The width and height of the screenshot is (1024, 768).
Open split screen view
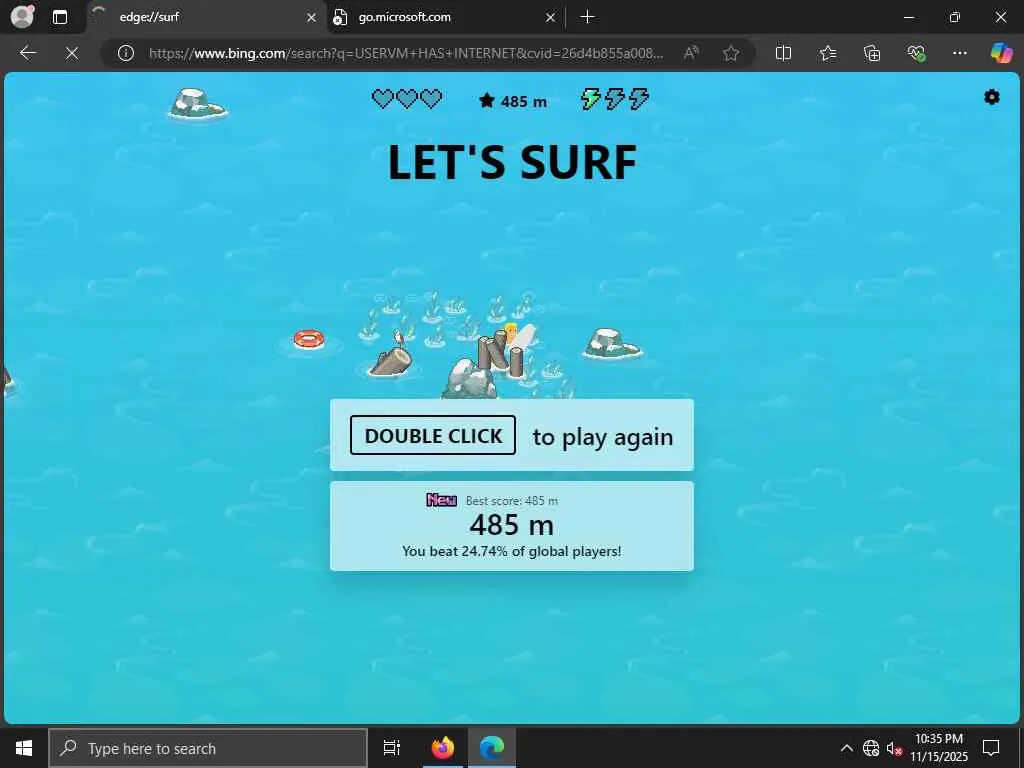[783, 53]
